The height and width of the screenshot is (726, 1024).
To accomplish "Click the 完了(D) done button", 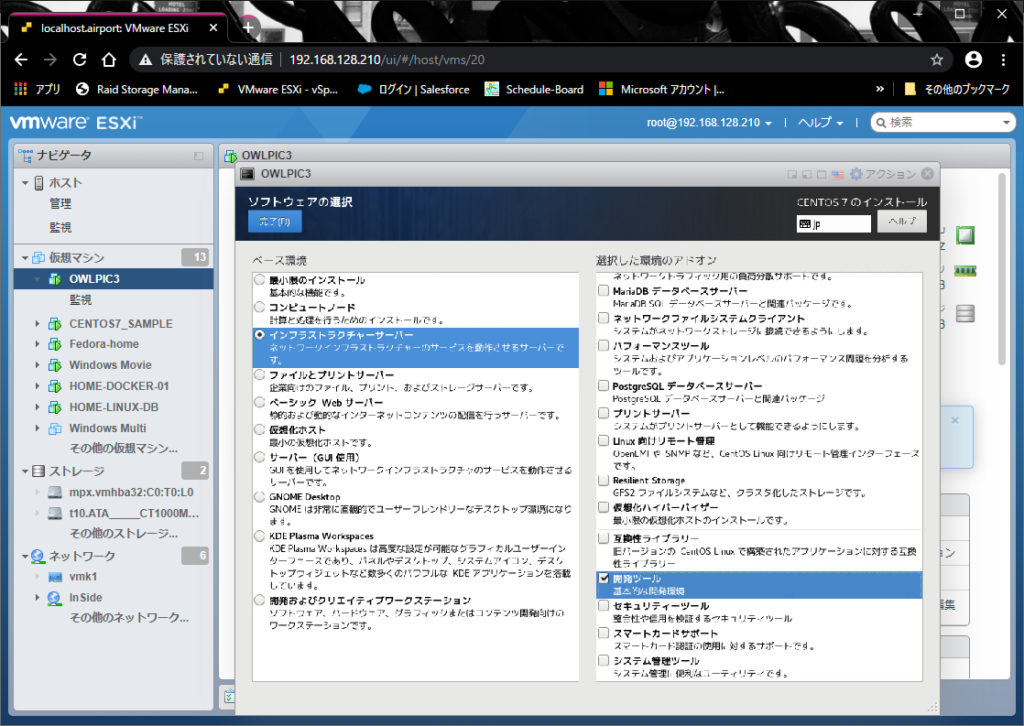I will (274, 221).
